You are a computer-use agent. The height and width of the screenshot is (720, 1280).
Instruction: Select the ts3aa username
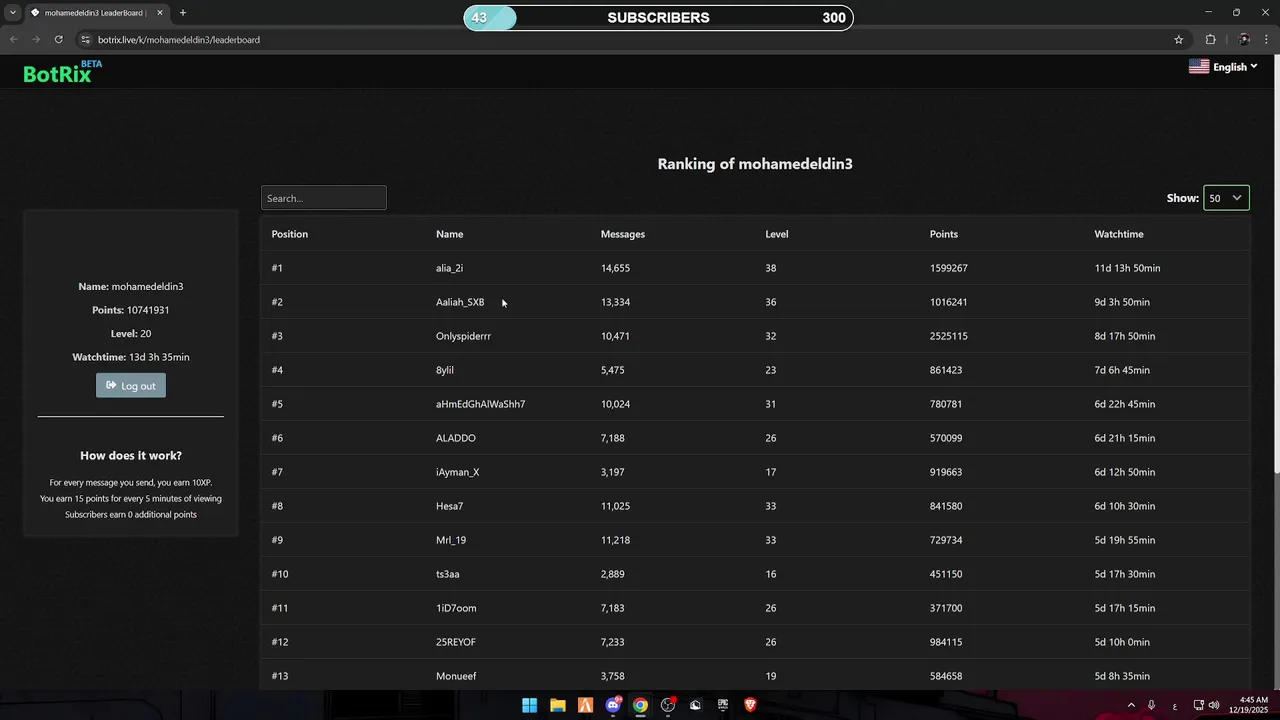[447, 574]
